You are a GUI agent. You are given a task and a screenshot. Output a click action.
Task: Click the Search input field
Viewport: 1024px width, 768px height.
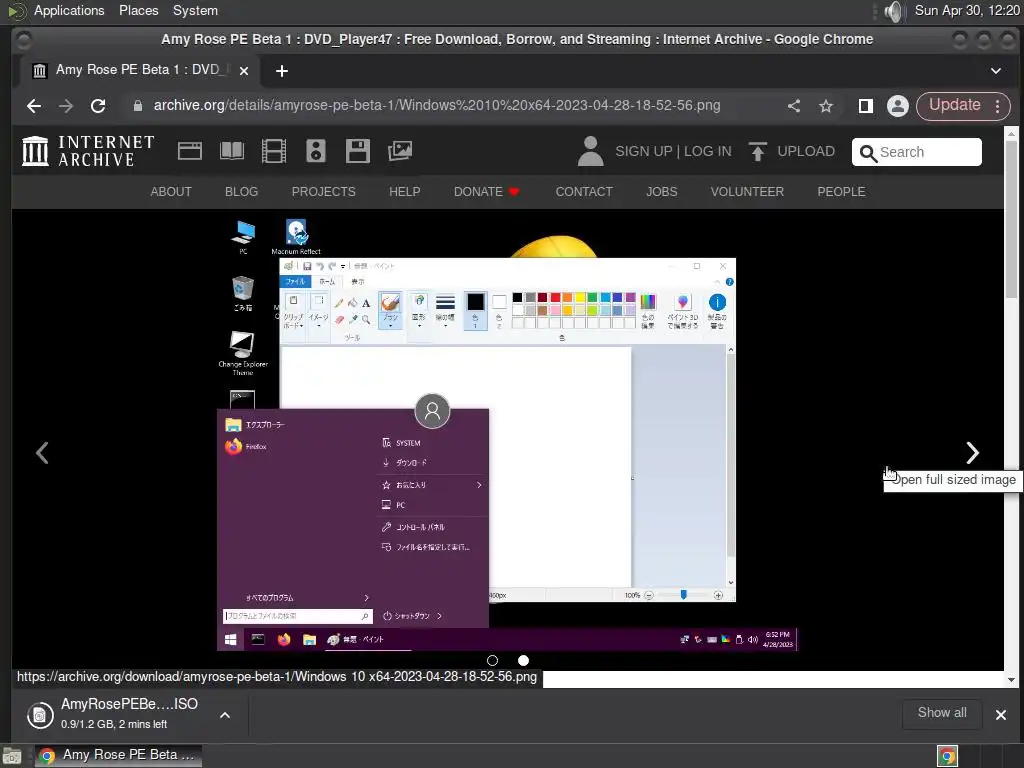click(916, 152)
